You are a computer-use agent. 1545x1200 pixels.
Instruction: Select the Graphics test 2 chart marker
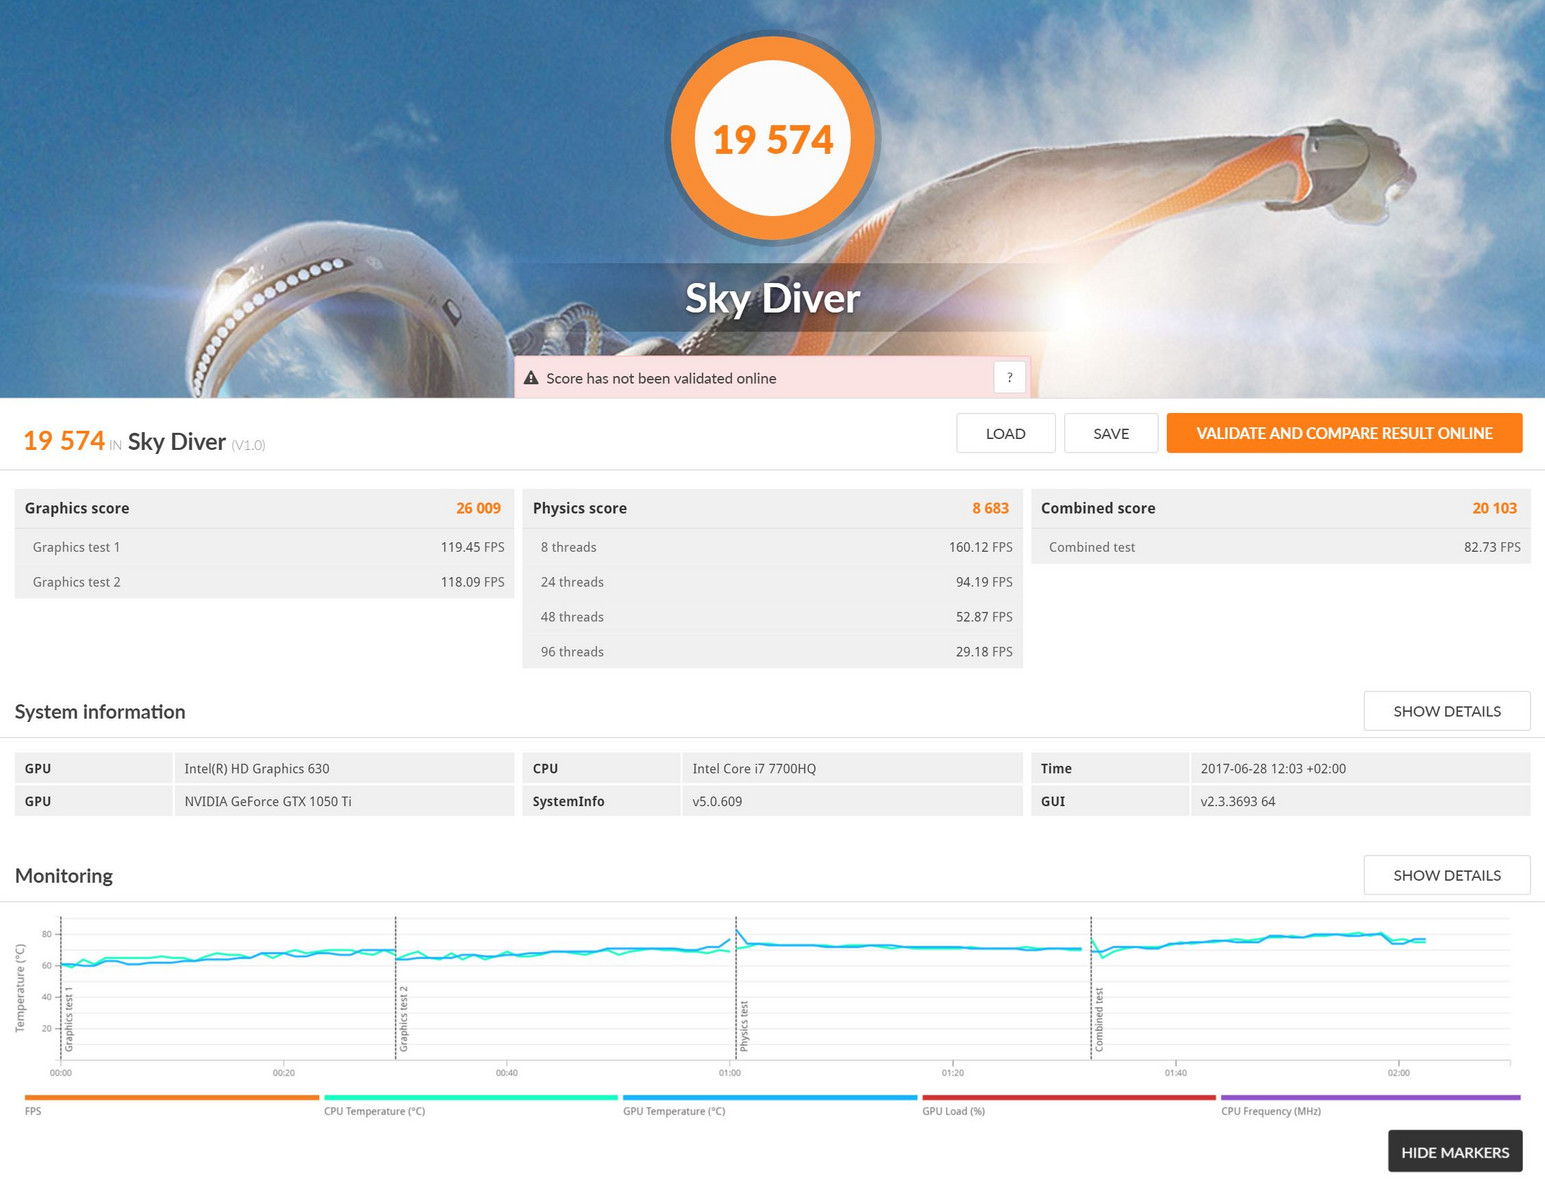404,1019
